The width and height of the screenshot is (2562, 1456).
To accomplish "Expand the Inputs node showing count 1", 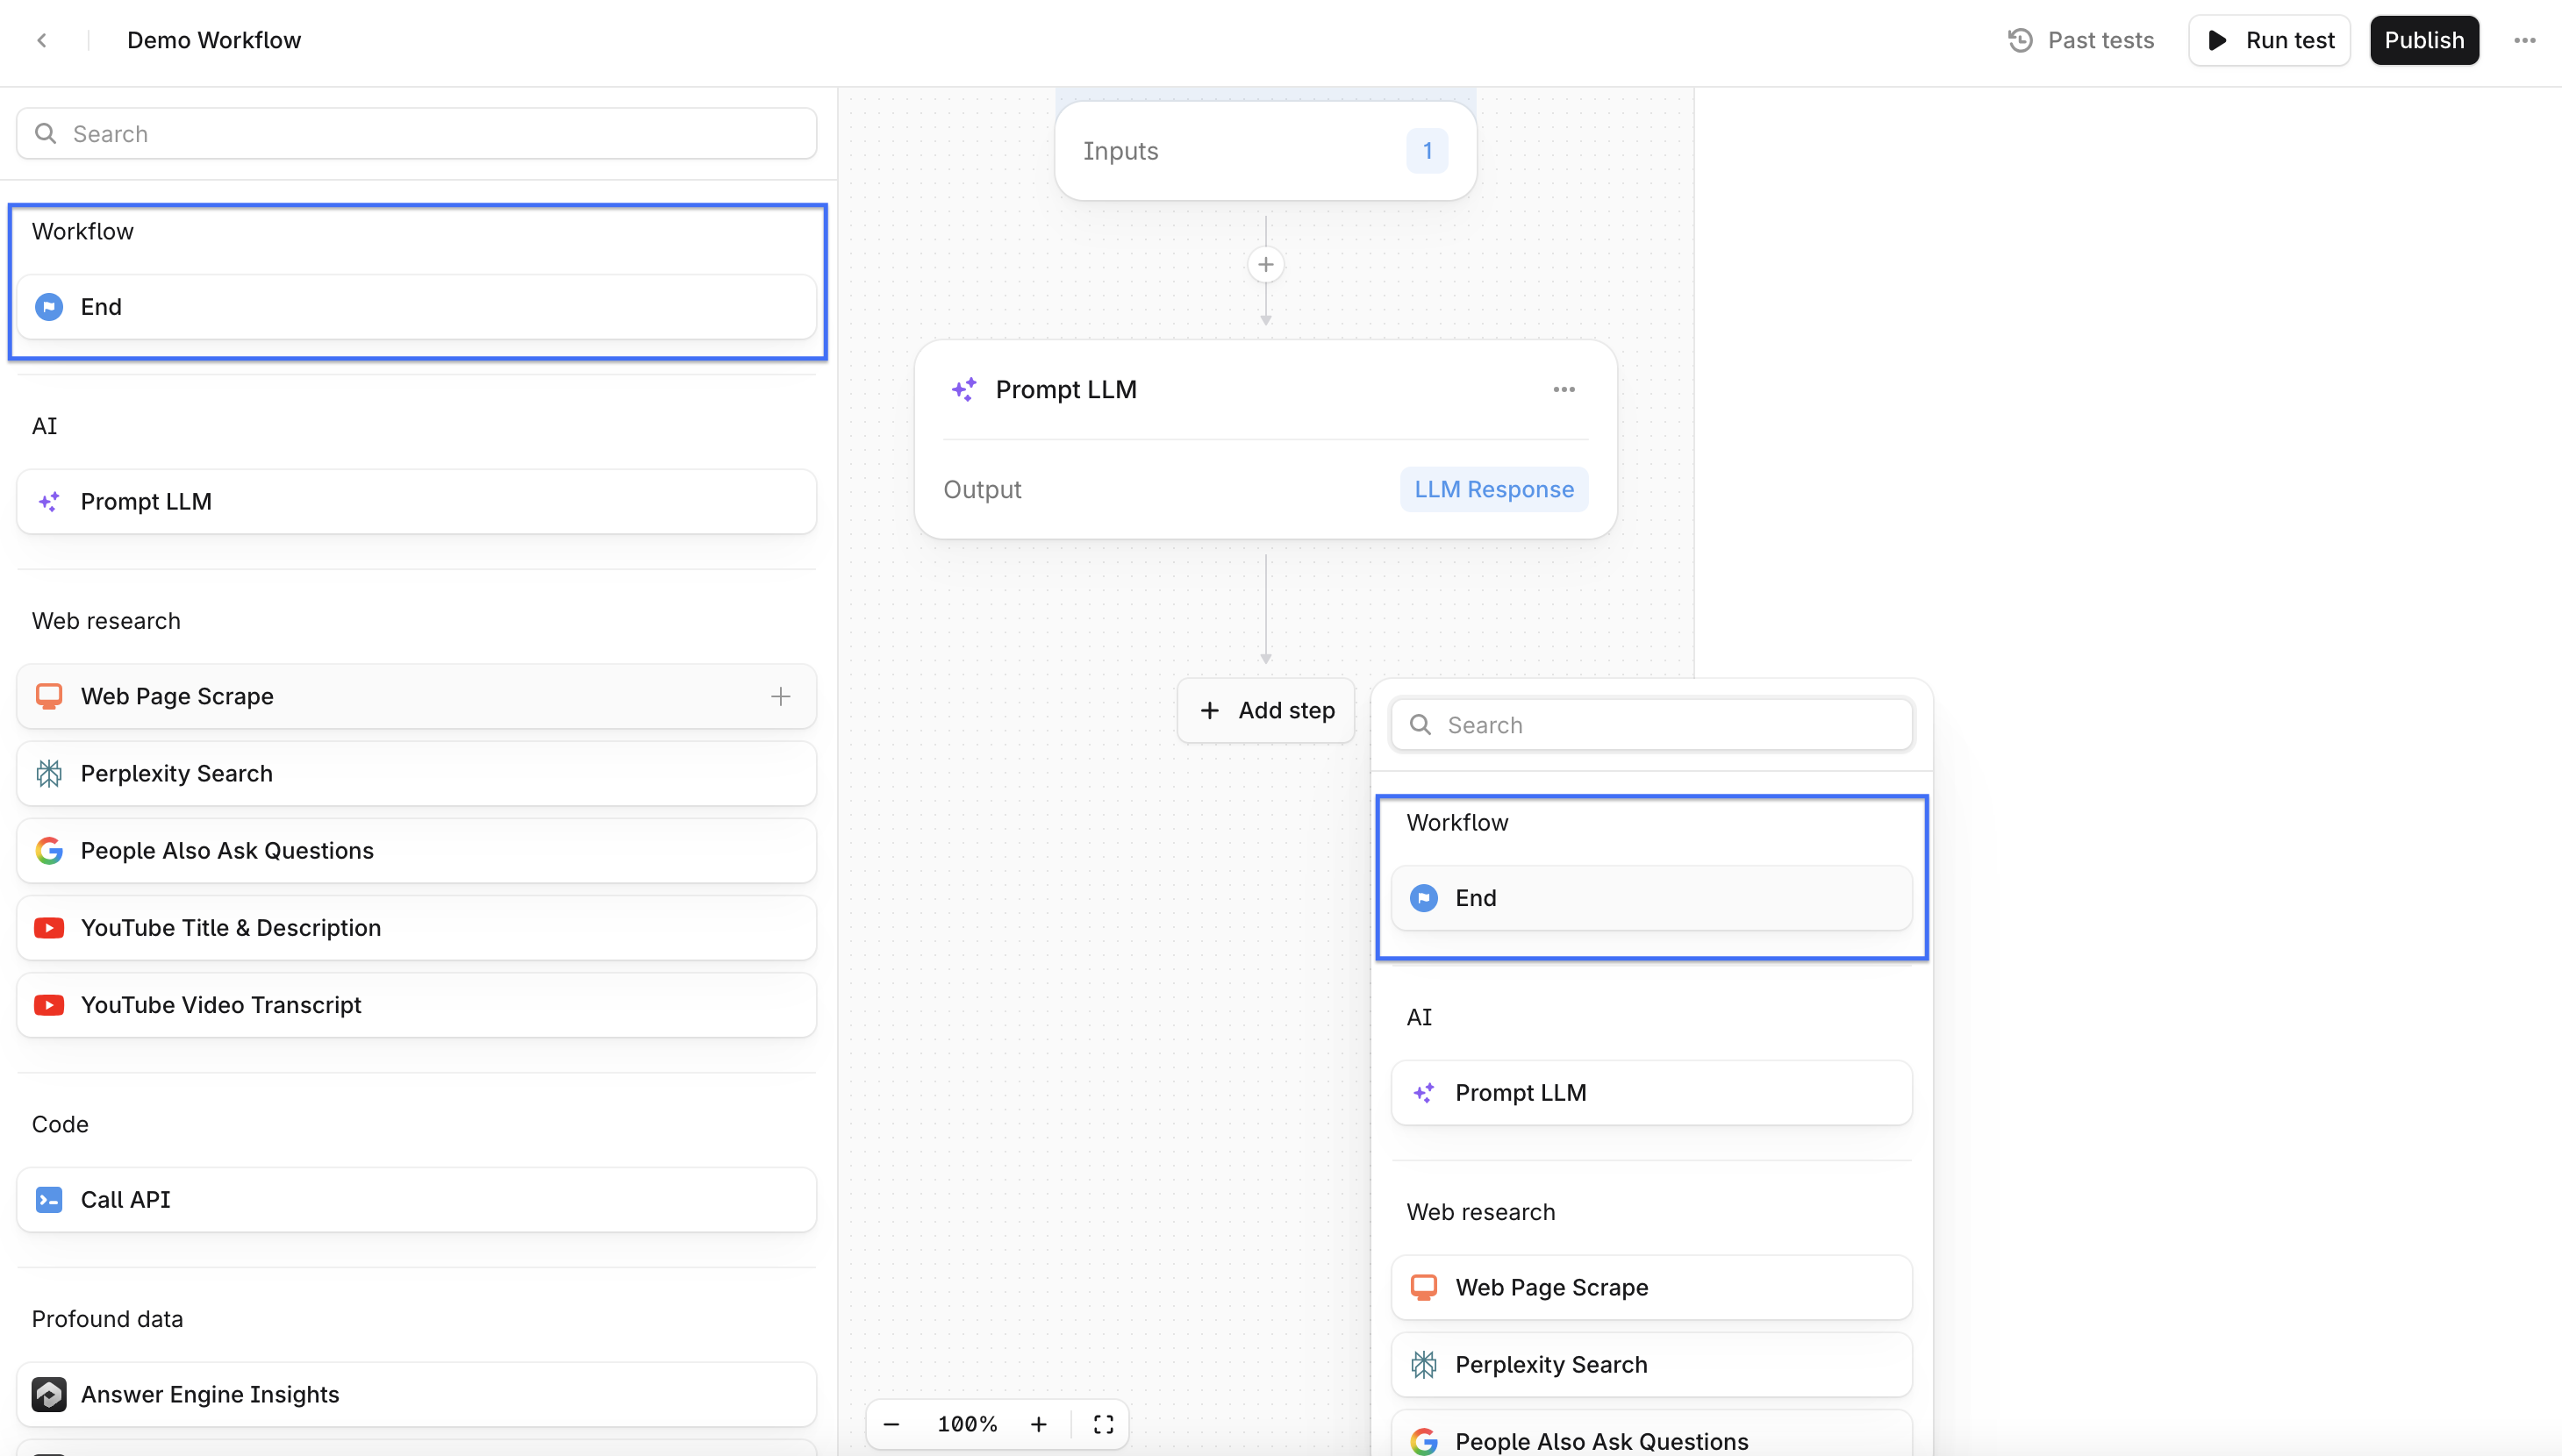I will coord(1265,151).
